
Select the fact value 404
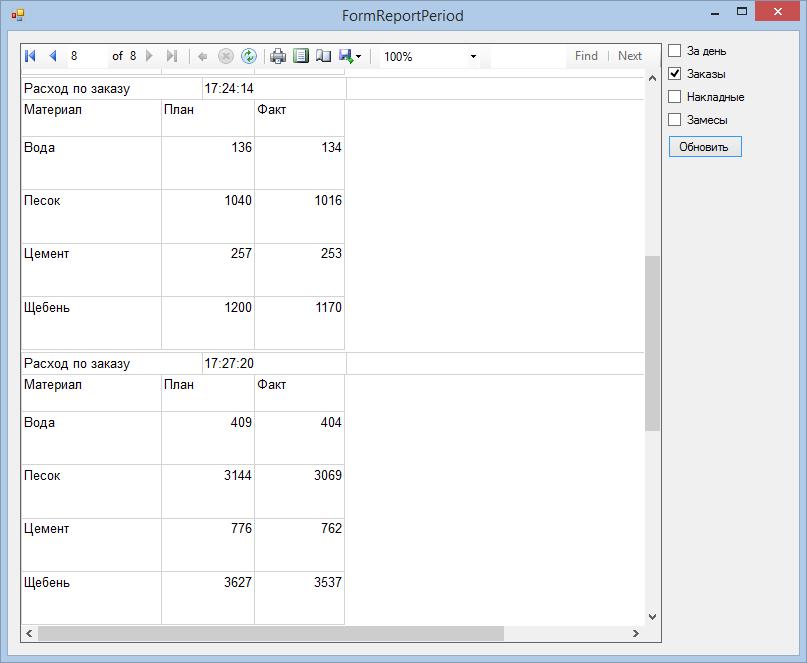pyautogui.click(x=331, y=422)
